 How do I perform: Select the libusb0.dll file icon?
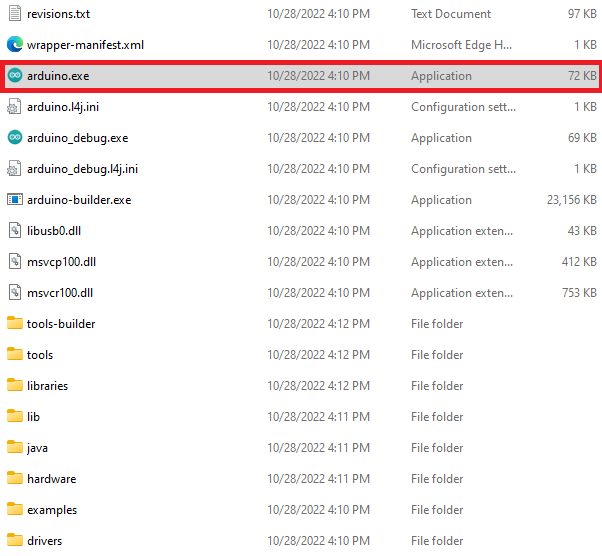pyautogui.click(x=15, y=231)
